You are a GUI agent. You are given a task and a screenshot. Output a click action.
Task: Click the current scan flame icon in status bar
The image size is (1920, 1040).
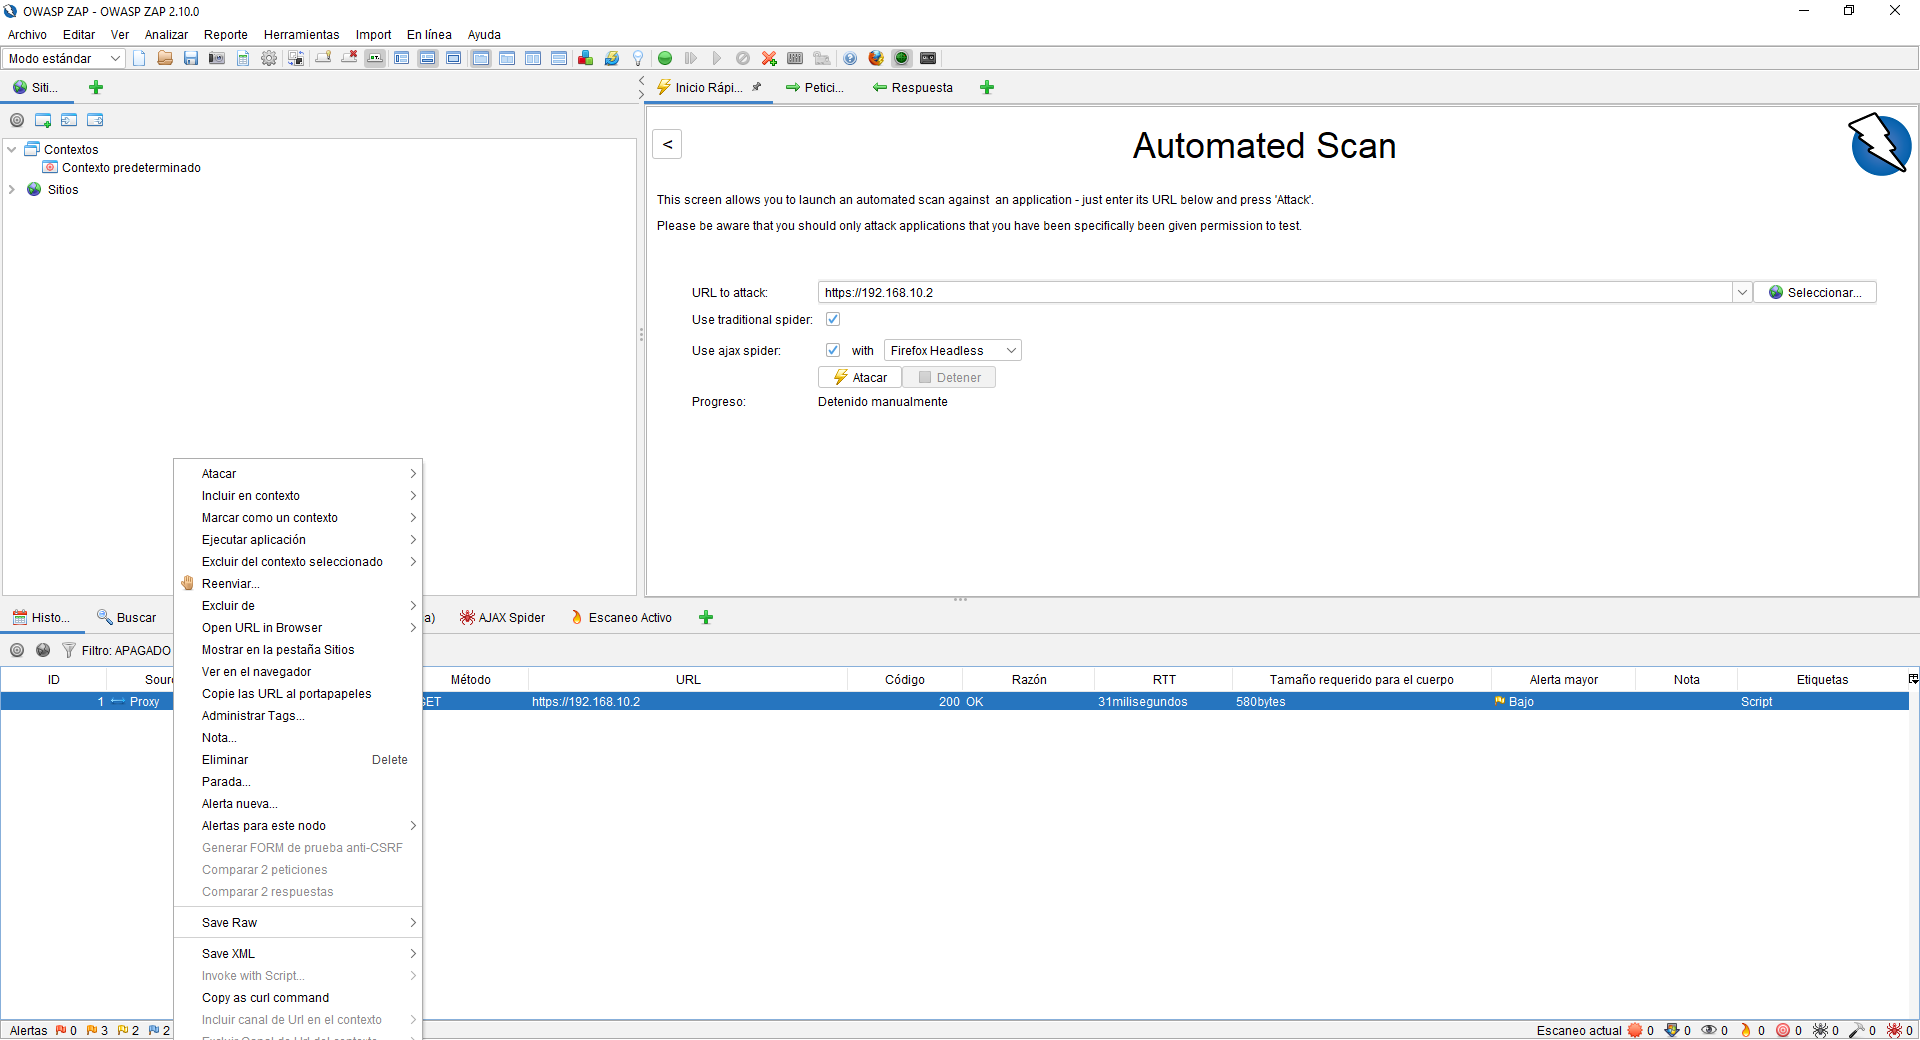1746,1030
